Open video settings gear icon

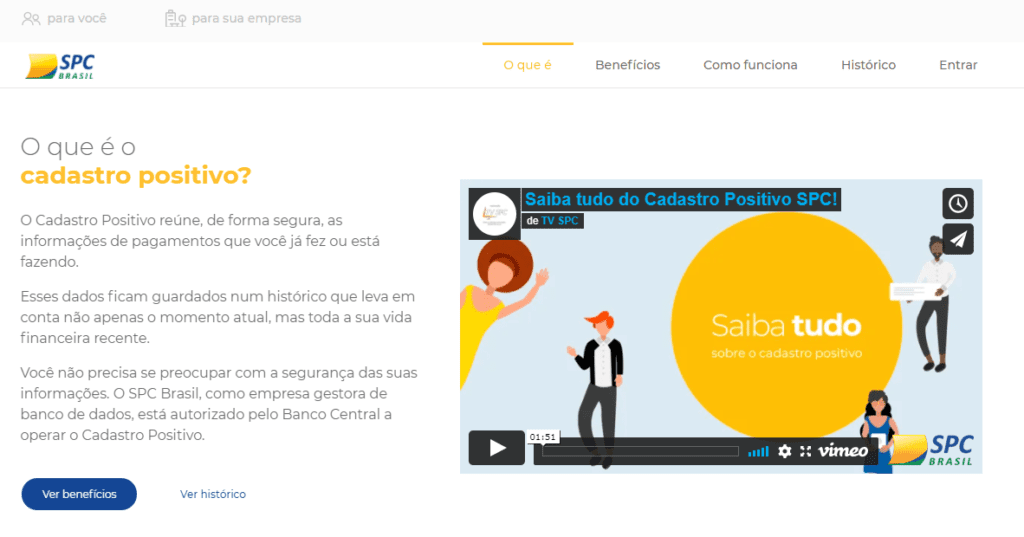pos(785,451)
